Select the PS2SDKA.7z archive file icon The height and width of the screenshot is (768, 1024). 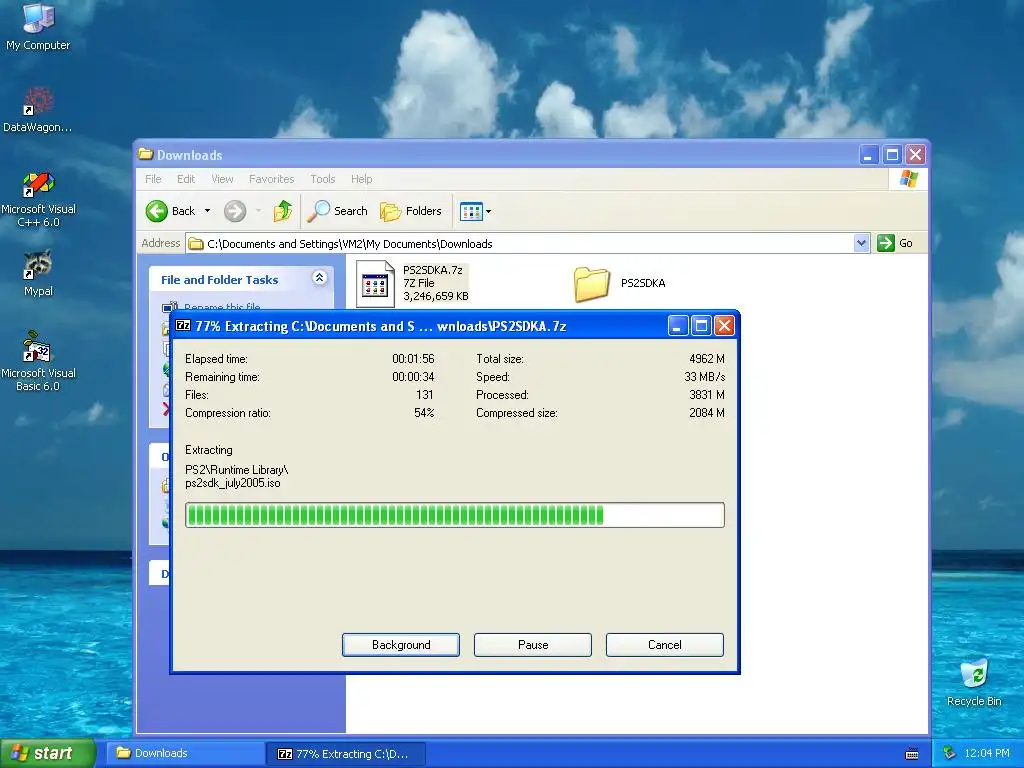click(375, 283)
